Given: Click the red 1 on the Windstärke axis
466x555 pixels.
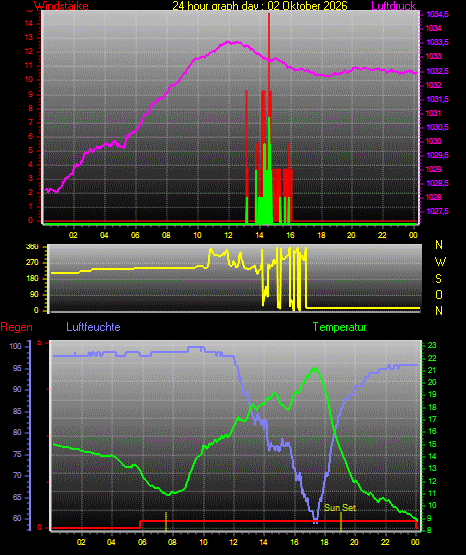Looking at the screenshot, I should [31, 206].
